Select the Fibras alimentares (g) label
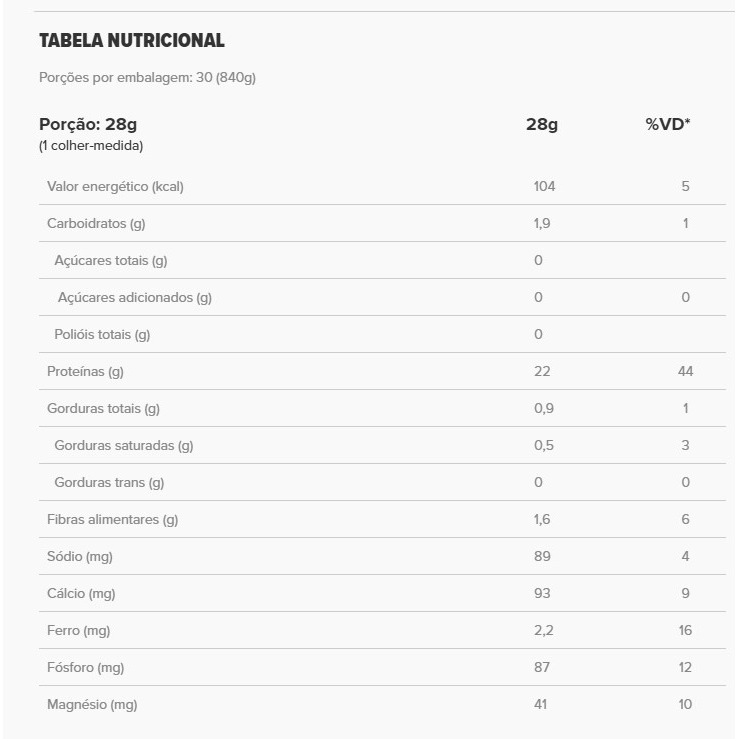This screenshot has height=739, width=739. point(112,519)
